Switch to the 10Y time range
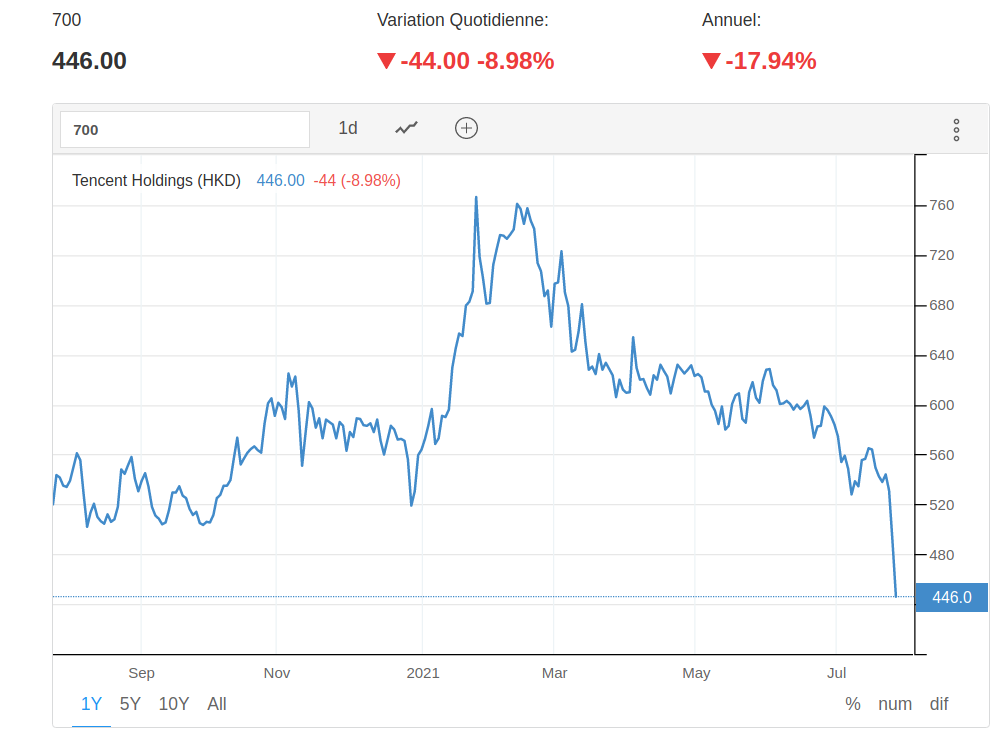This screenshot has width=1001, height=740. 174,704
